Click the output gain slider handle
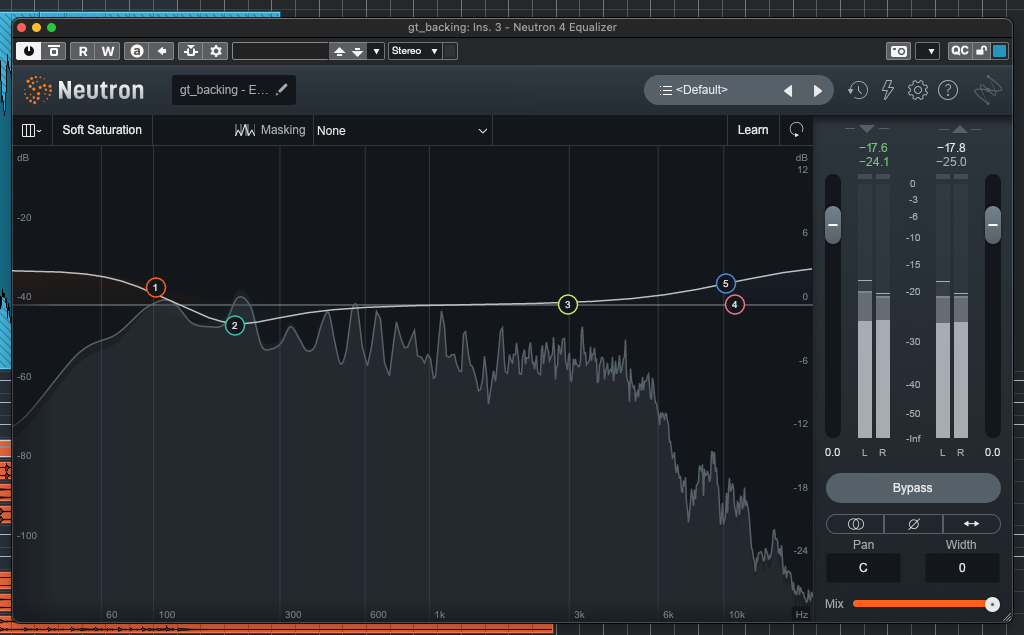Image resolution: width=1024 pixels, height=635 pixels. 993,225
